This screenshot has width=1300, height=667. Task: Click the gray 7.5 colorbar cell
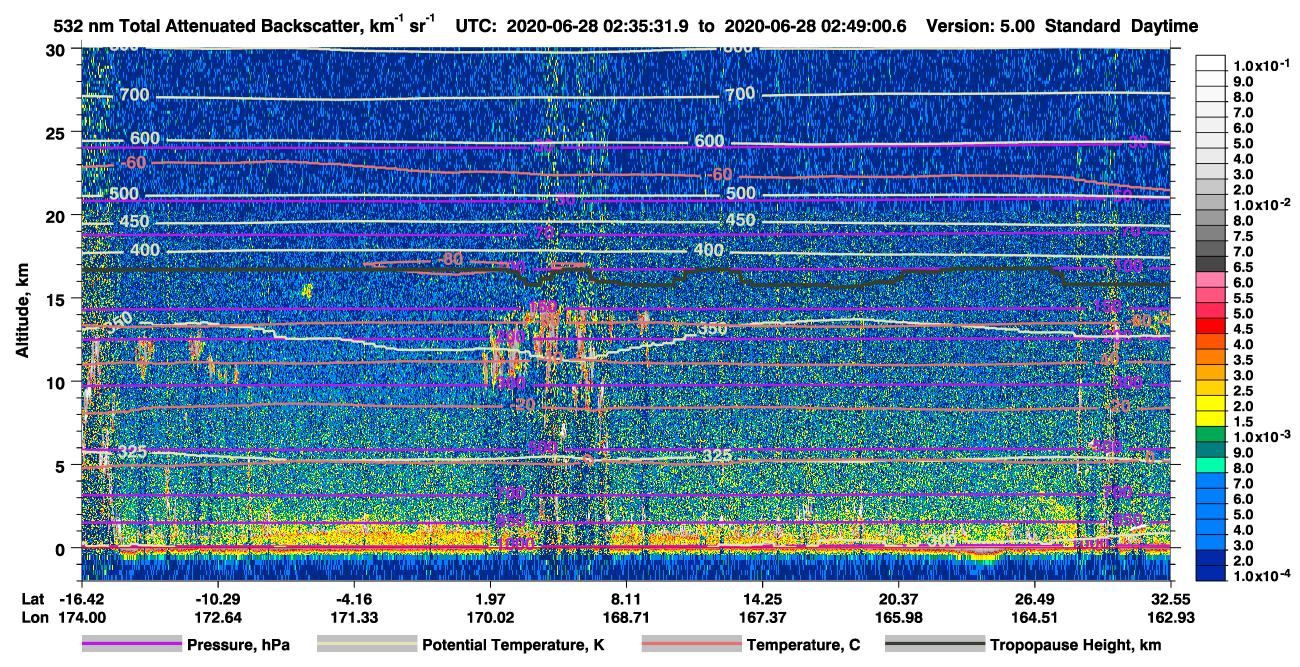coord(1210,236)
